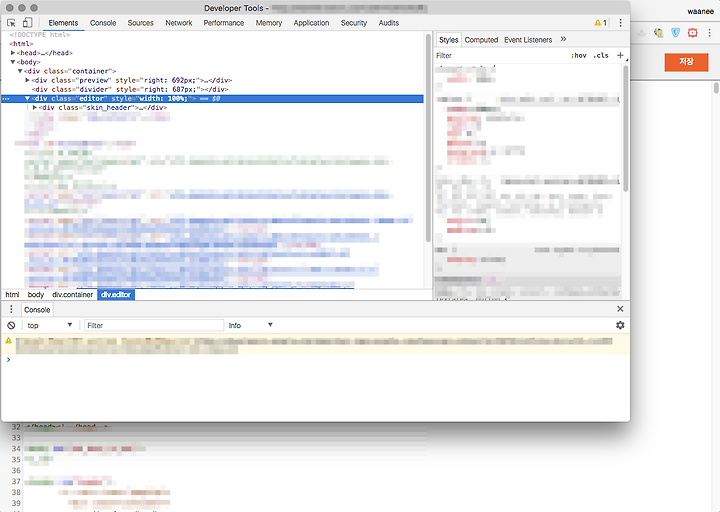
Task: Open console settings gear
Action: [x=620, y=325]
